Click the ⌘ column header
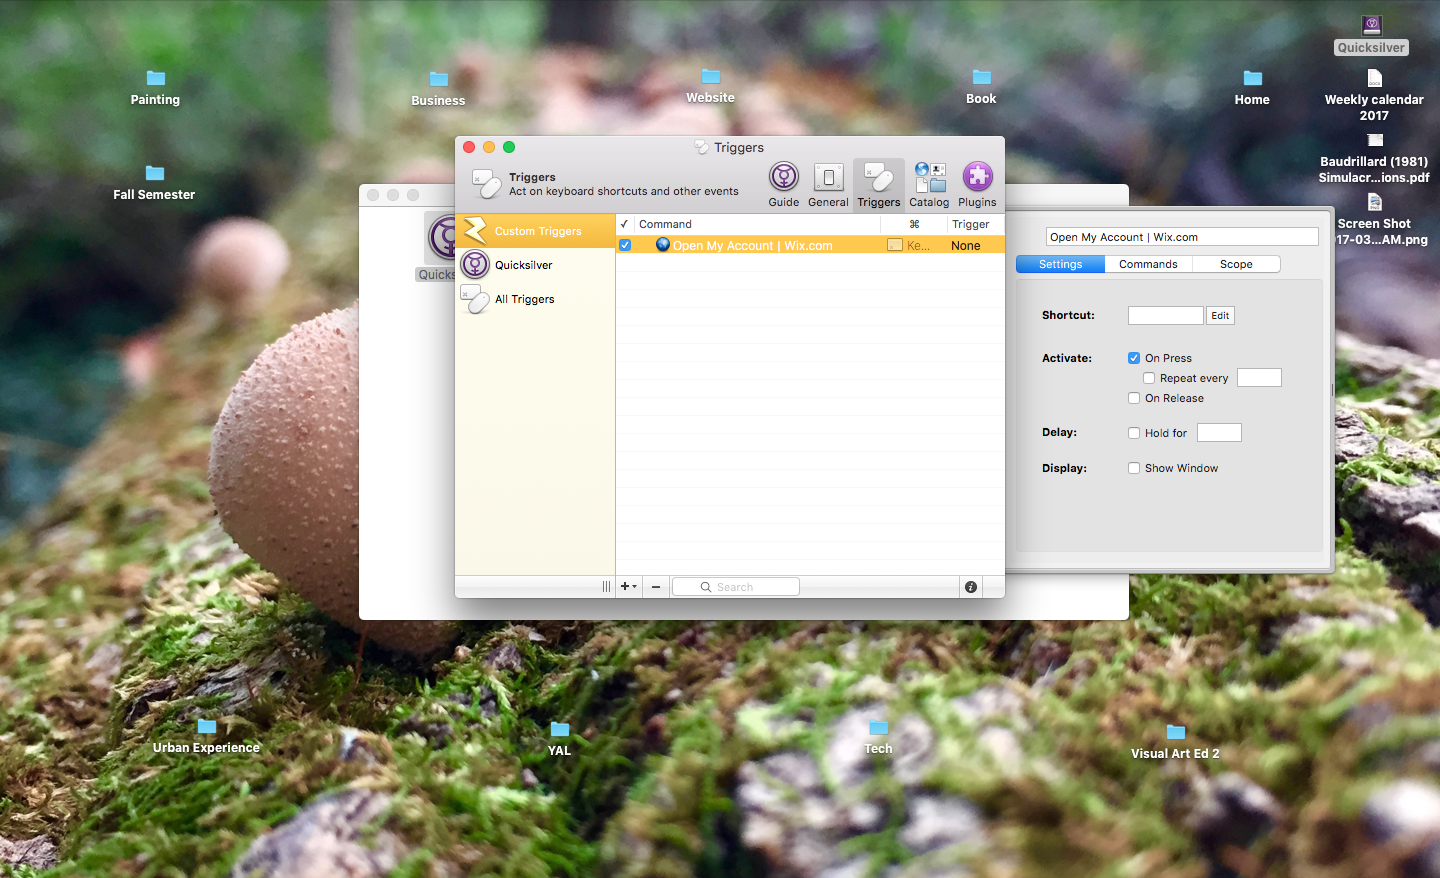 tap(914, 224)
